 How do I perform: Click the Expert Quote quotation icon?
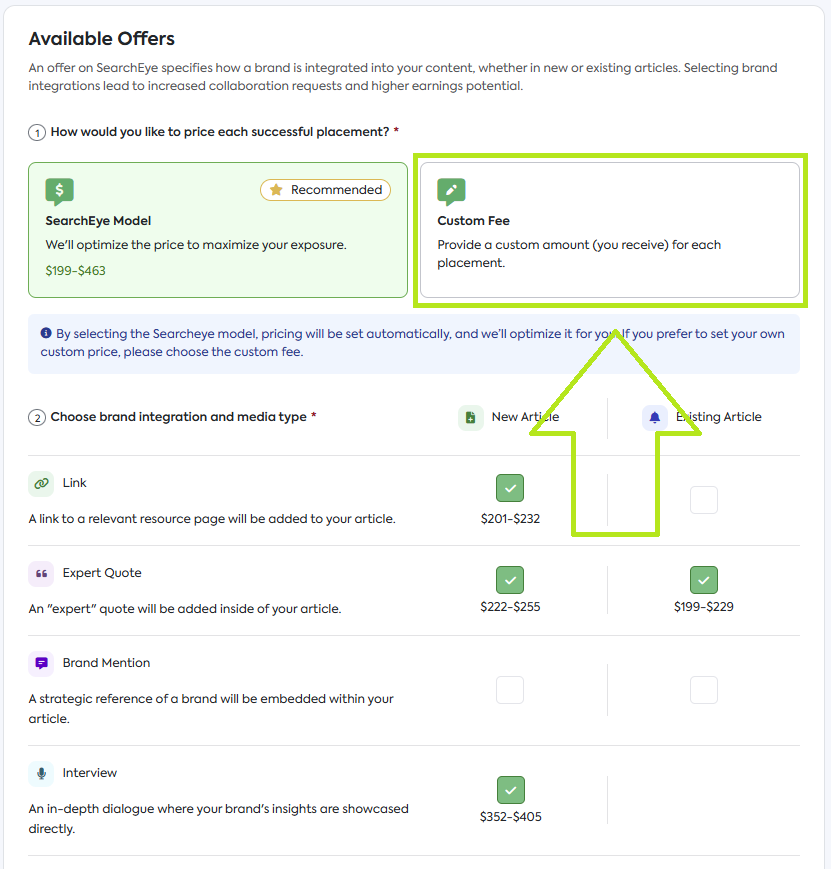41,574
